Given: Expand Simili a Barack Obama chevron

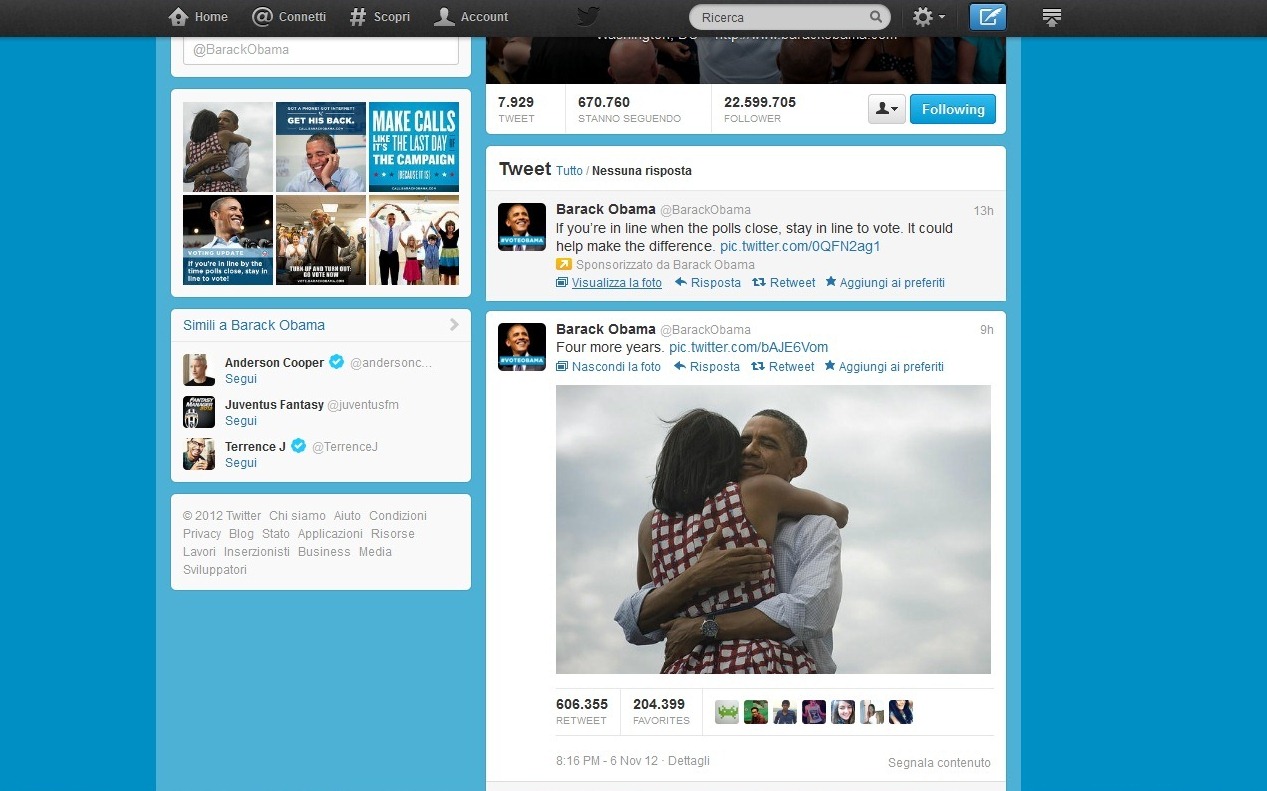Looking at the screenshot, I should coord(454,325).
